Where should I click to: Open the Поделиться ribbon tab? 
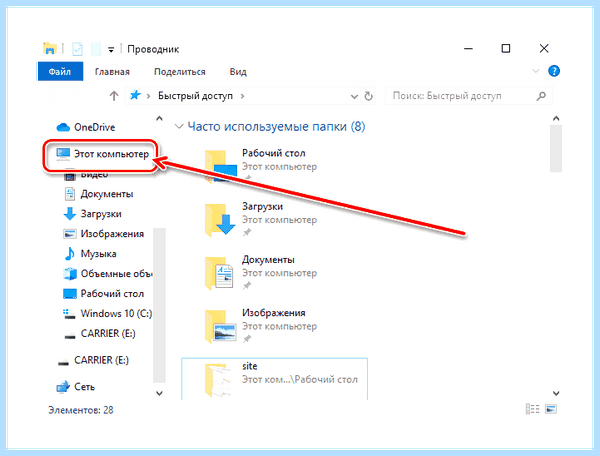(179, 72)
